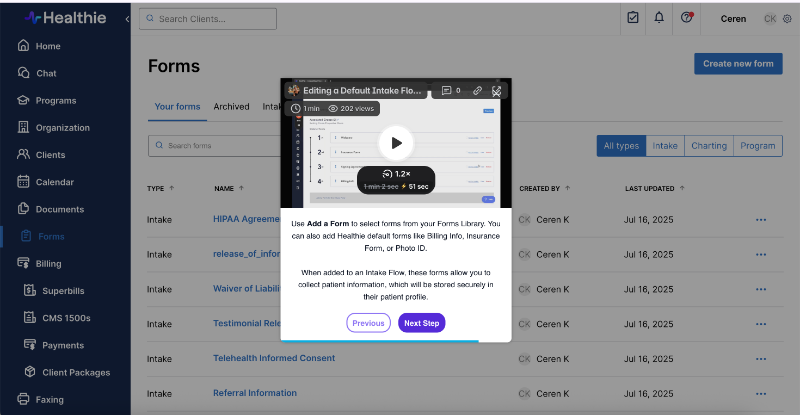Open Client Packages page
This screenshot has width=800, height=415.
coord(67,372)
